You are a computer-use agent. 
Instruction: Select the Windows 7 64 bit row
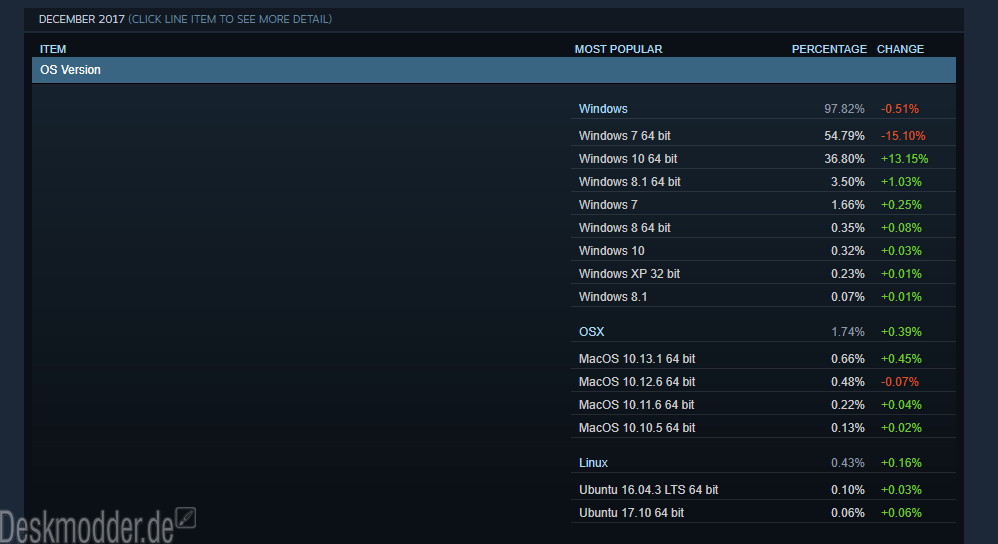763,136
